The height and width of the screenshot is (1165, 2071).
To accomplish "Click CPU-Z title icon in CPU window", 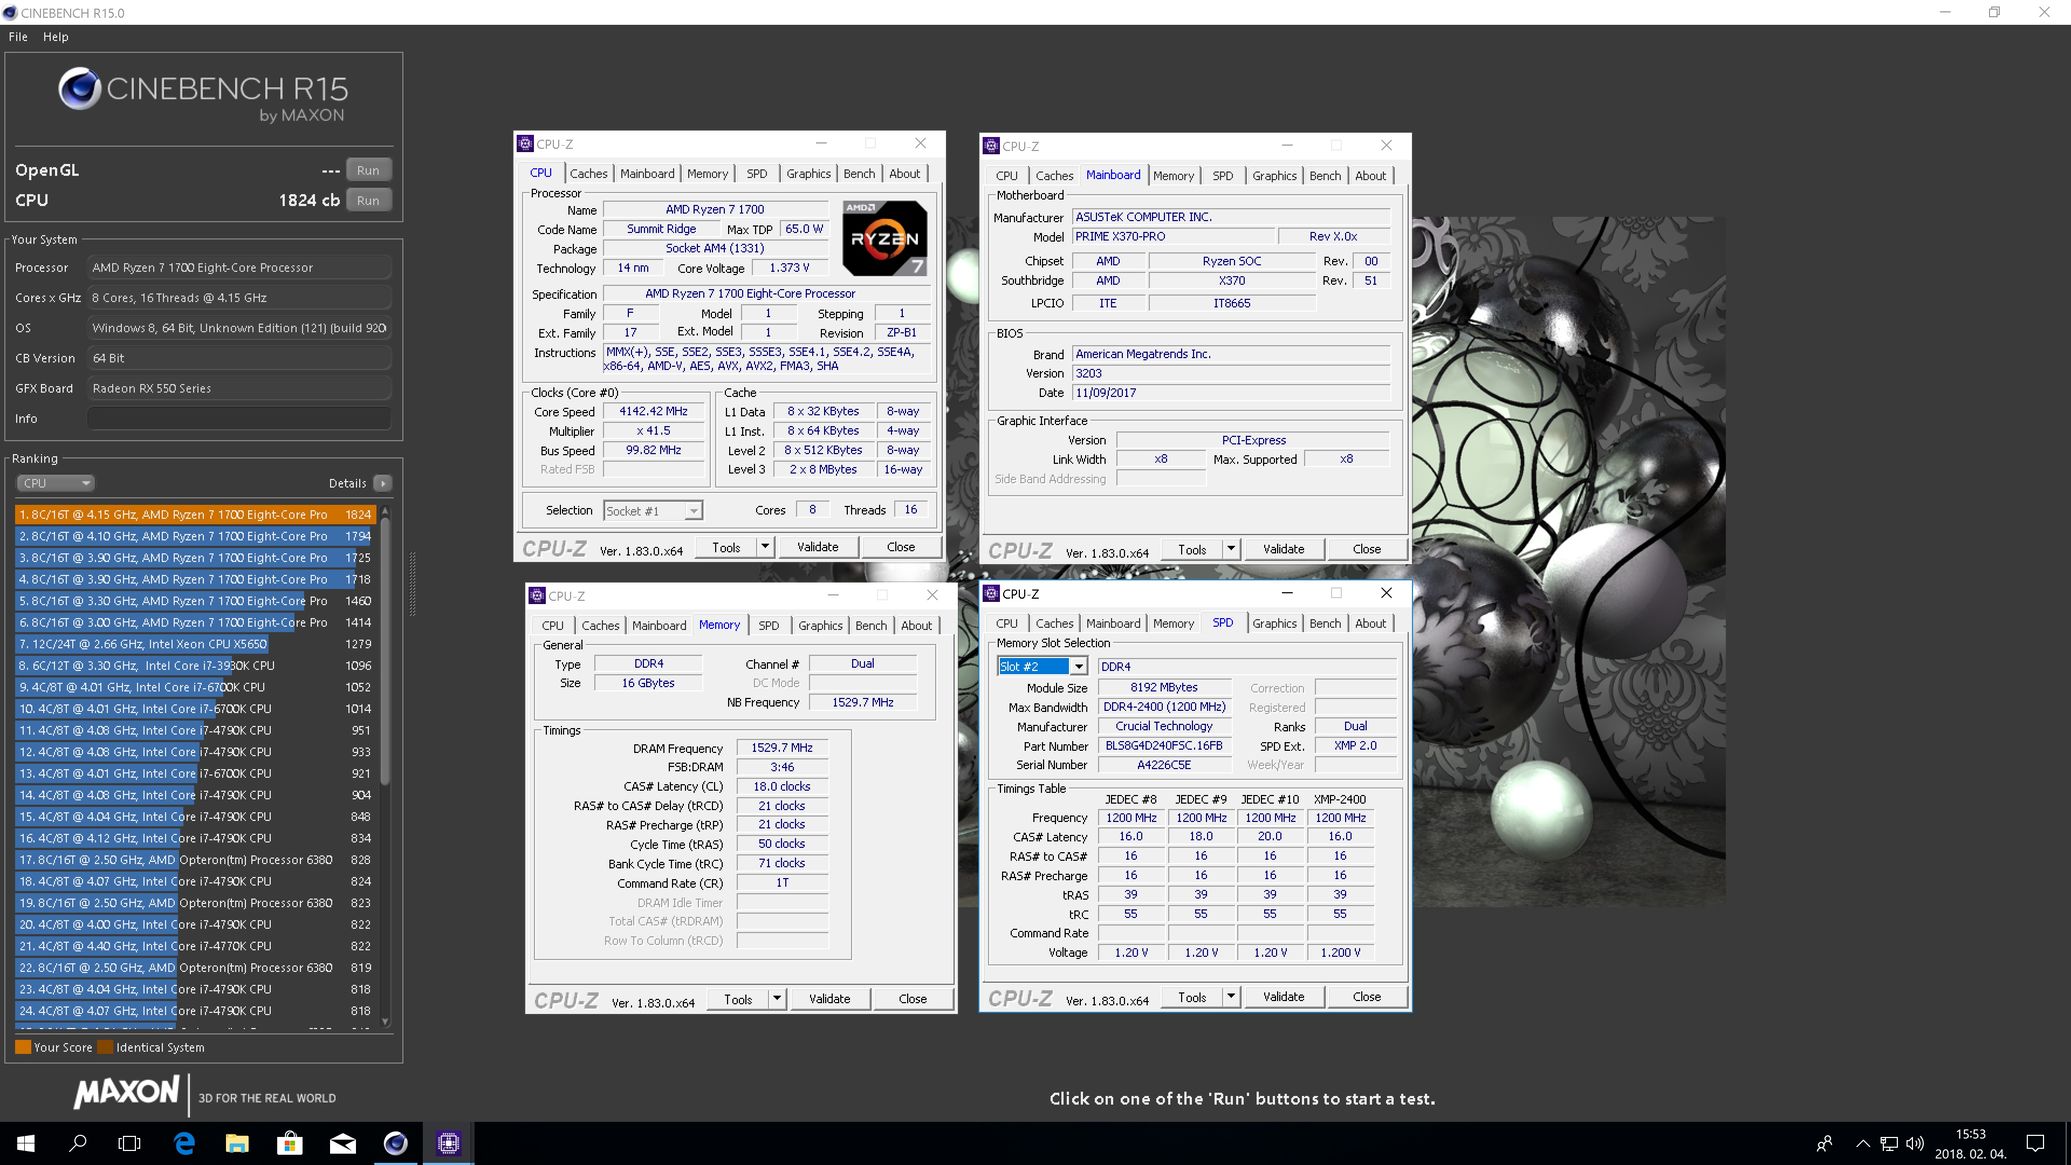I will pyautogui.click(x=526, y=144).
